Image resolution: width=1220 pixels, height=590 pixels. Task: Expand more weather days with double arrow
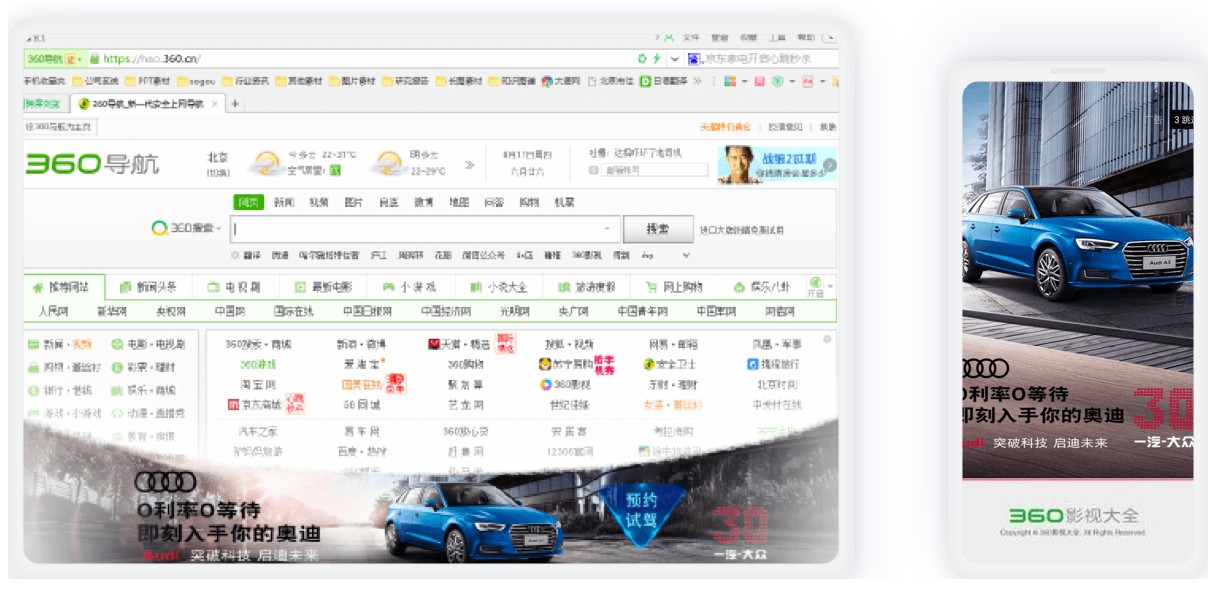click(x=470, y=165)
